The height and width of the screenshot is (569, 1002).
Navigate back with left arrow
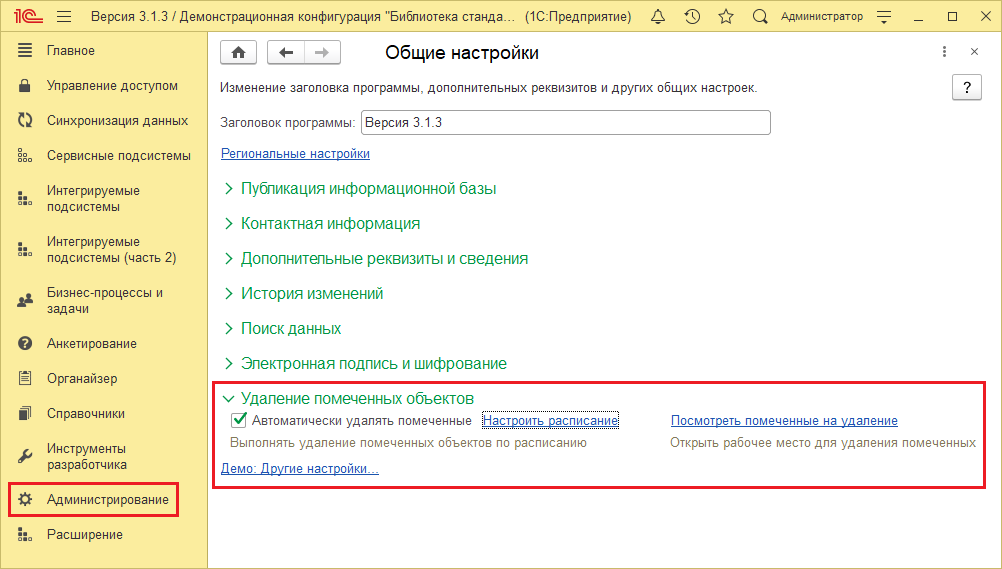click(286, 52)
